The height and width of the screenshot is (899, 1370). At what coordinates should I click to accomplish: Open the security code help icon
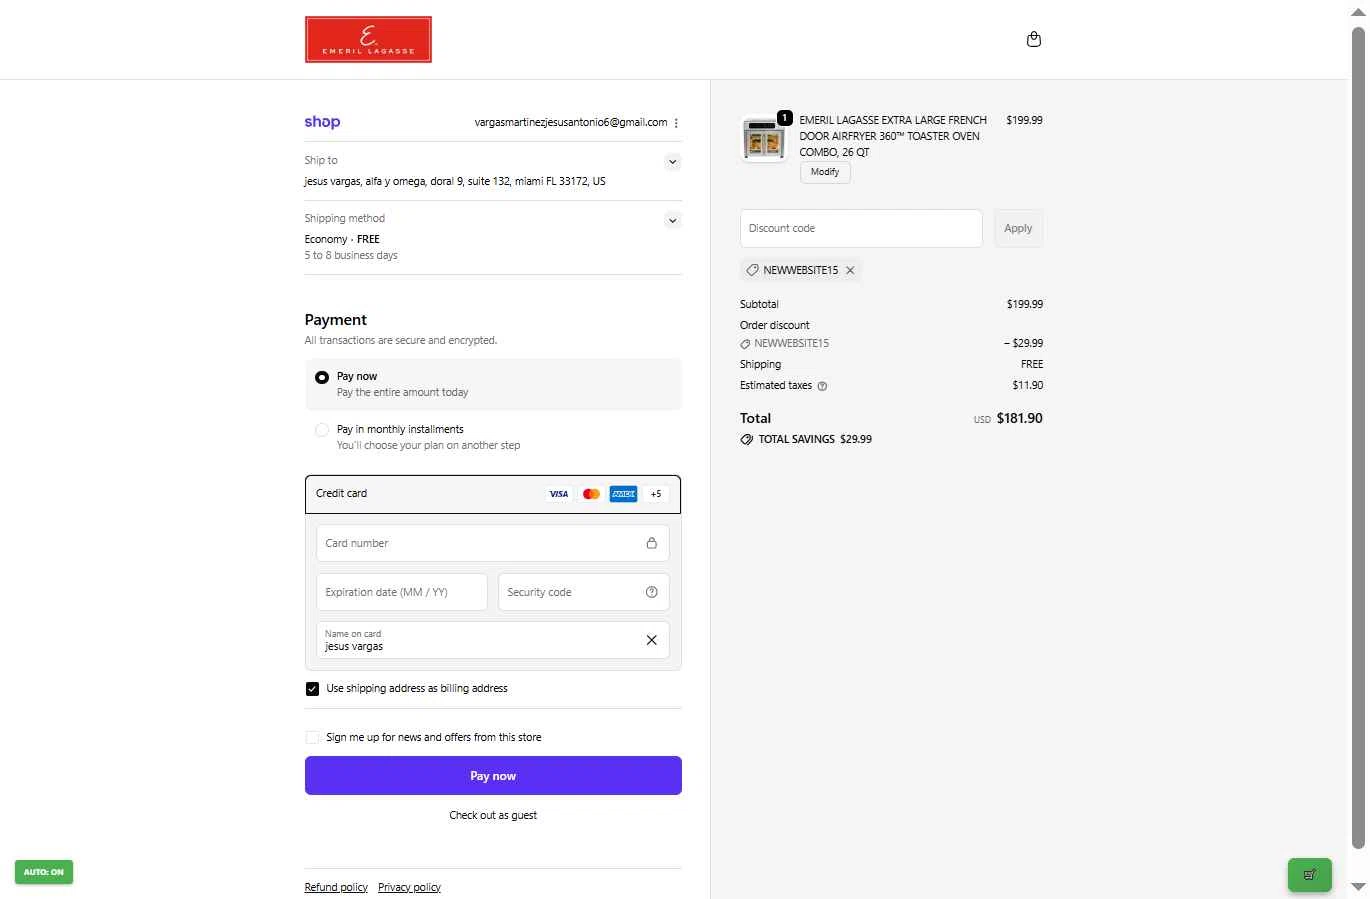click(x=651, y=592)
